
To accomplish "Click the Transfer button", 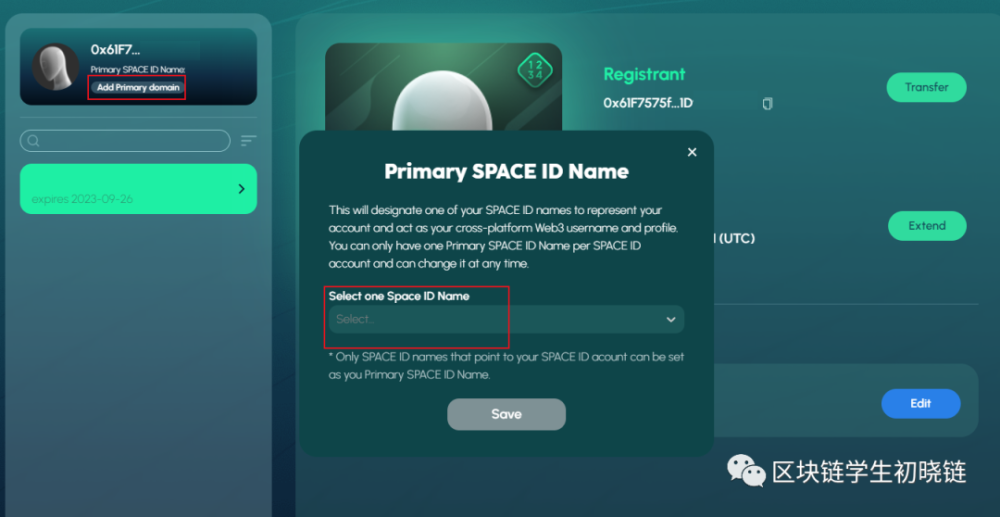I will [926, 87].
